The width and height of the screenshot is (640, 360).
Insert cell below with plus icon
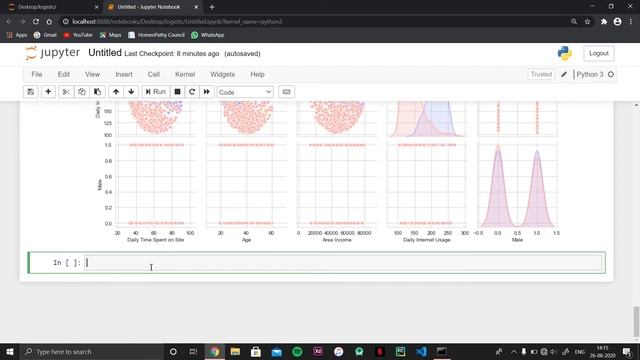click(x=48, y=92)
